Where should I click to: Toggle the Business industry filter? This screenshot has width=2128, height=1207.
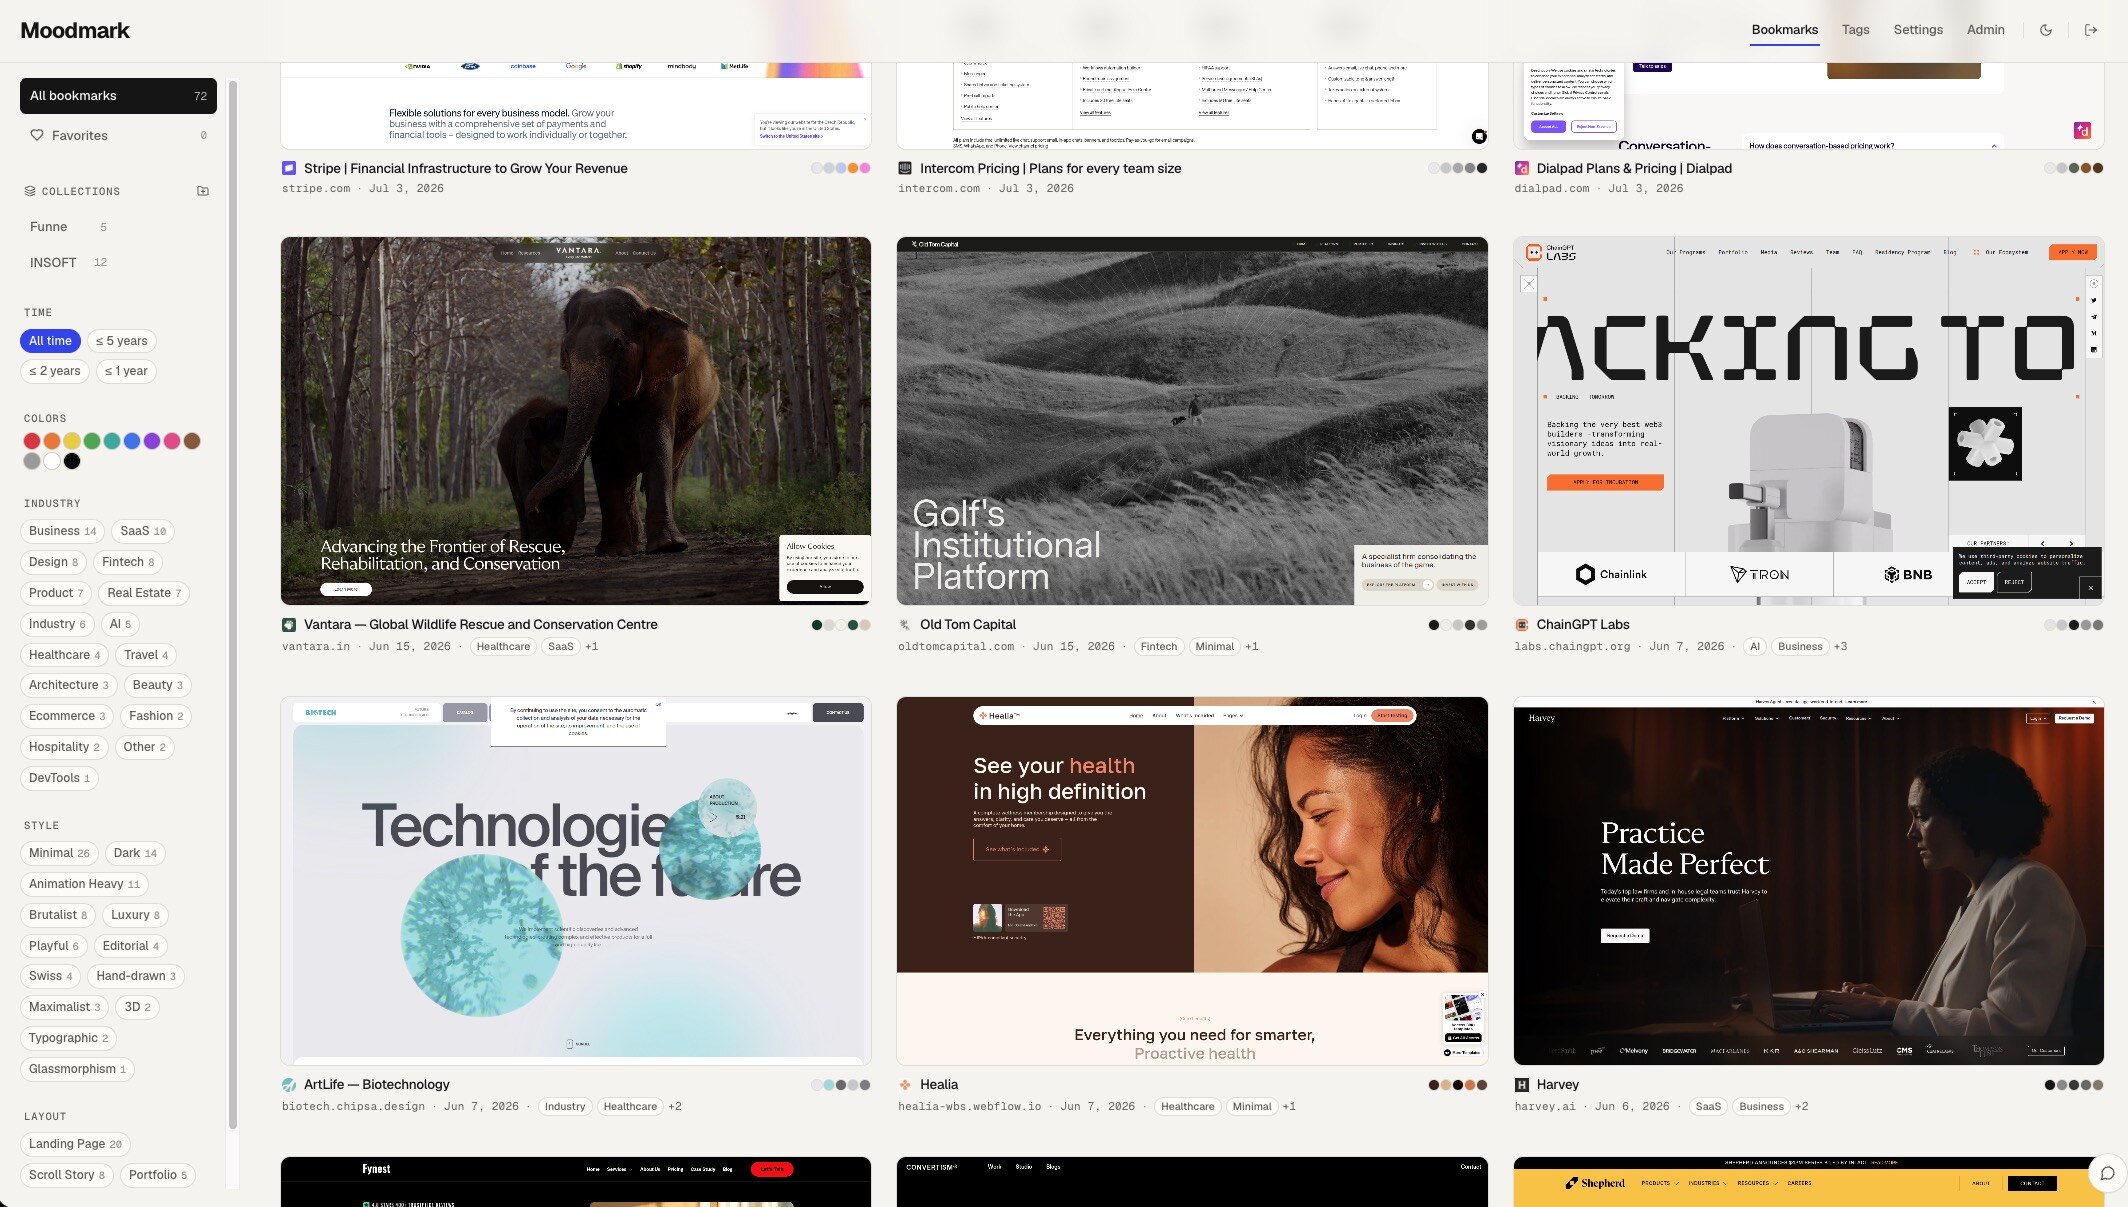click(62, 531)
